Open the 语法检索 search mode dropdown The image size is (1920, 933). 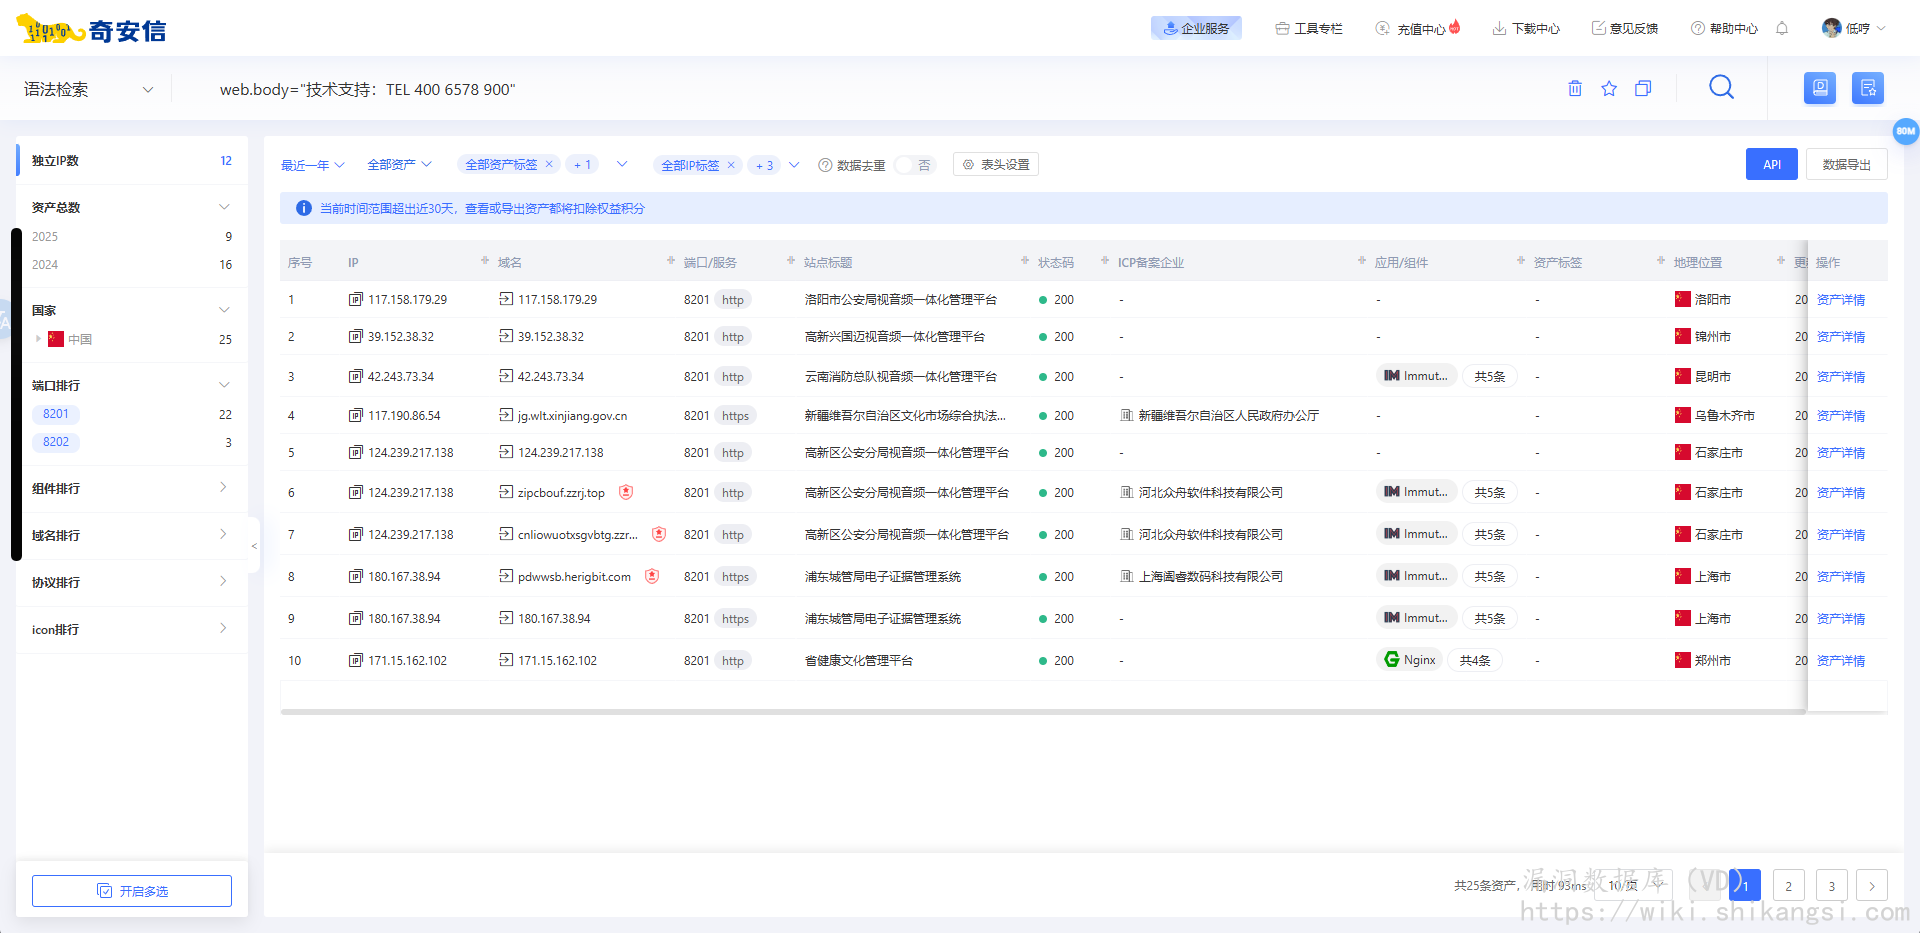pos(89,89)
